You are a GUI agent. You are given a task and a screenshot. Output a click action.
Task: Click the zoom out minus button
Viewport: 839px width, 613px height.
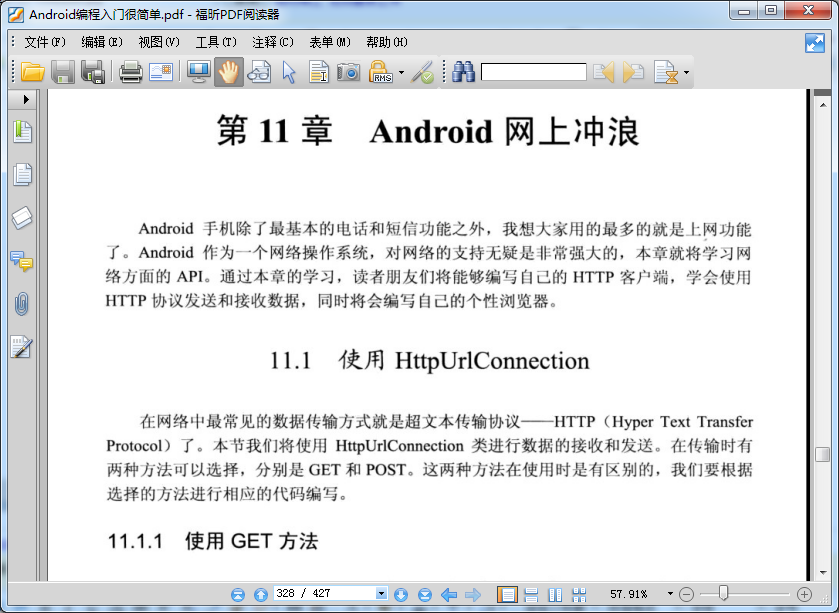click(687, 594)
